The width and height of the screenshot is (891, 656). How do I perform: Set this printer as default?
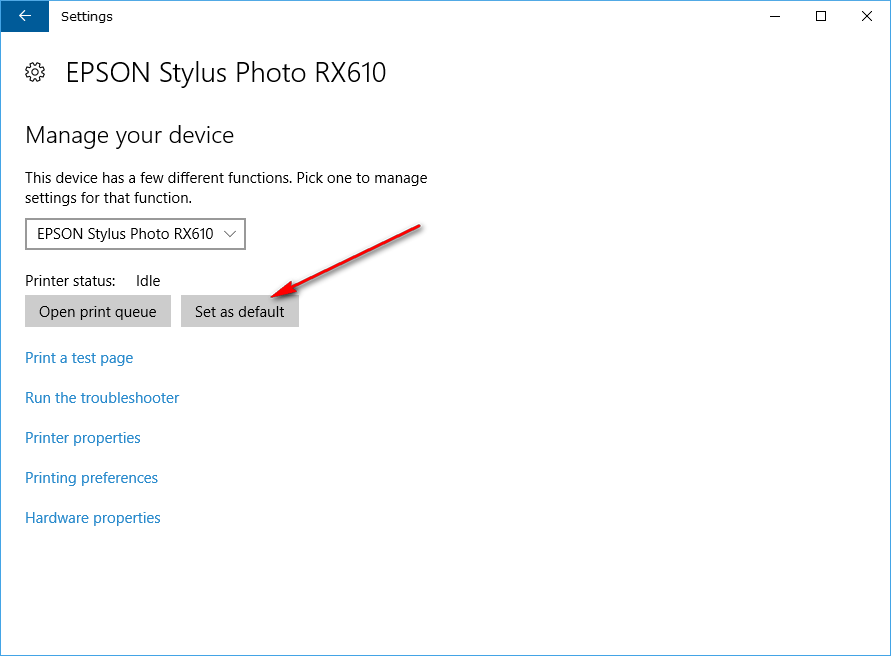(240, 311)
